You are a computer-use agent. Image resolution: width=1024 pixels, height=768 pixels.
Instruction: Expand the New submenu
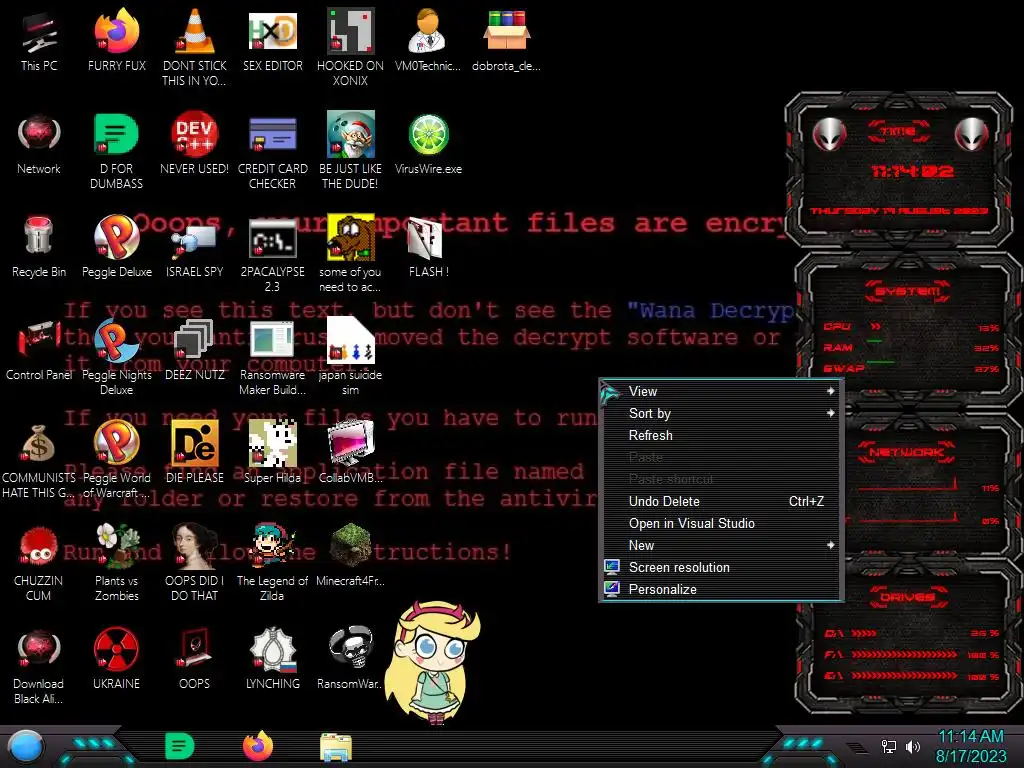pos(721,545)
